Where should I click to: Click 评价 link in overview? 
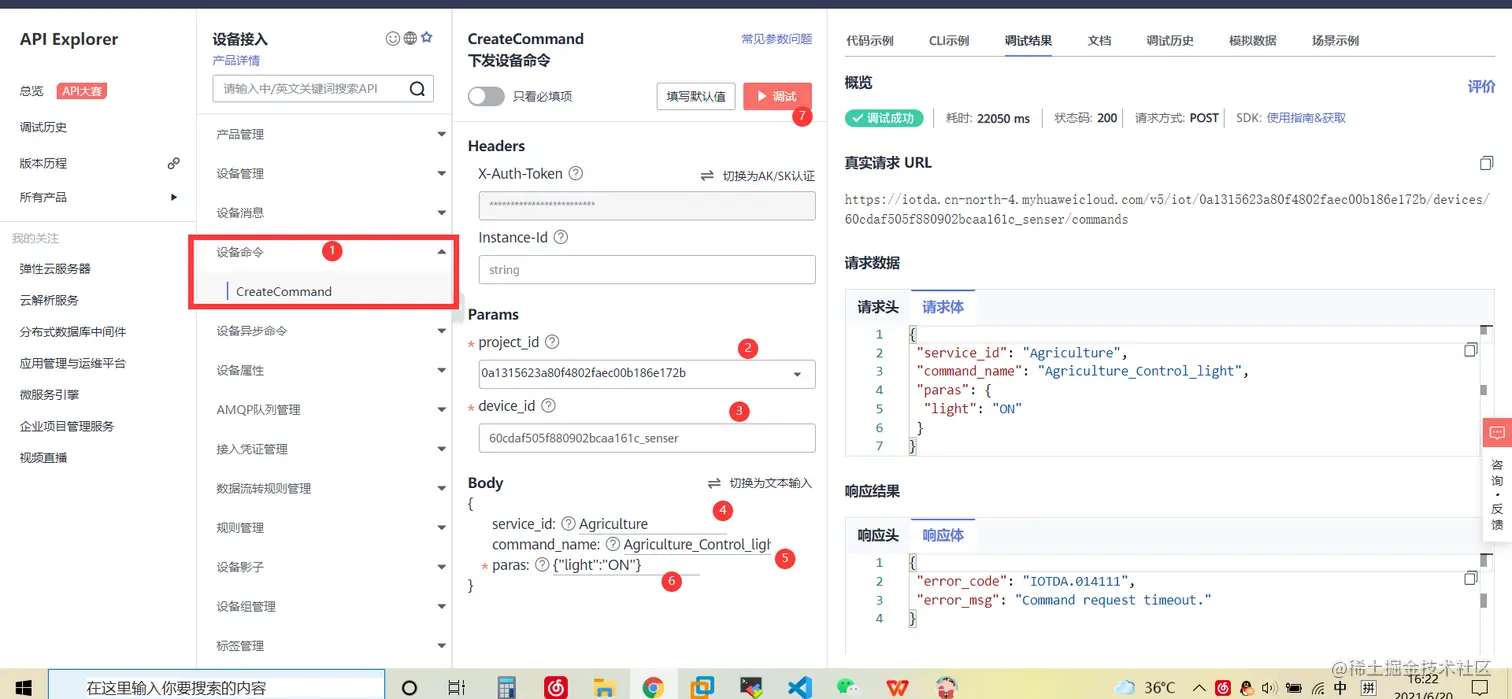coord(1481,87)
